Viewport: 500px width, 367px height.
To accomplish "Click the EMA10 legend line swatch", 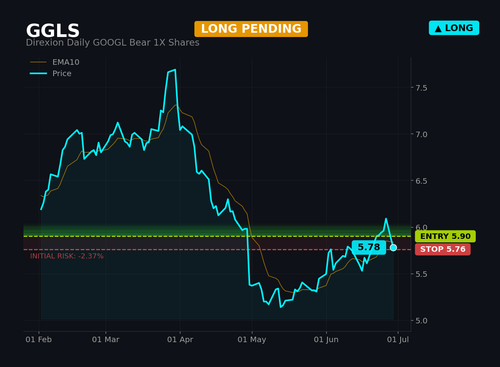I will 38,62.
